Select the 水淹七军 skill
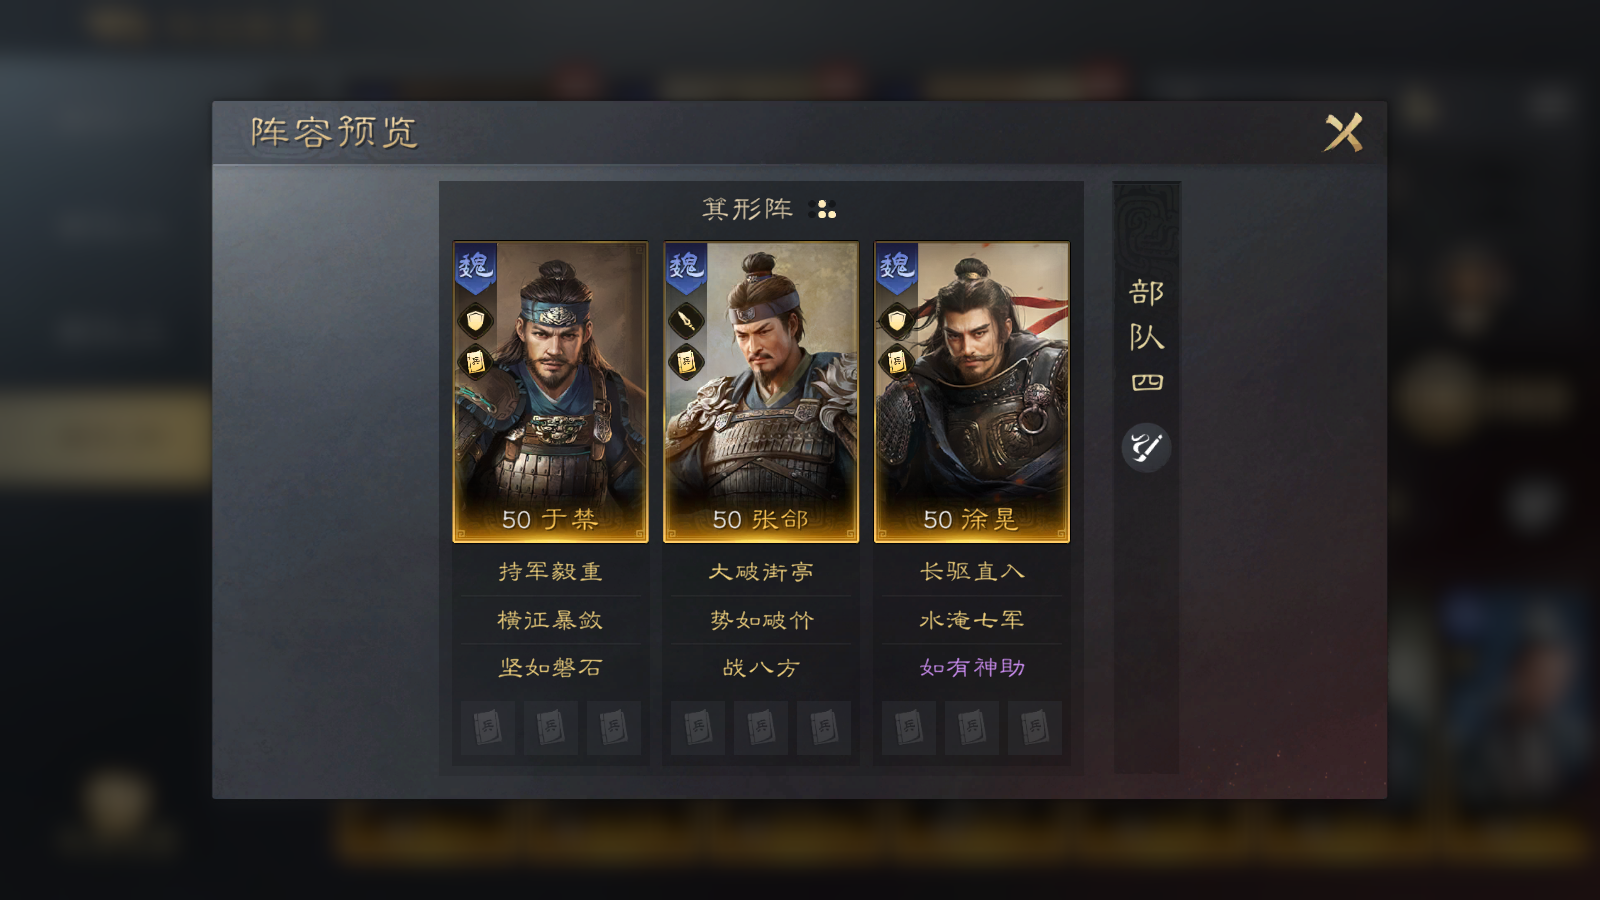 tap(972, 620)
